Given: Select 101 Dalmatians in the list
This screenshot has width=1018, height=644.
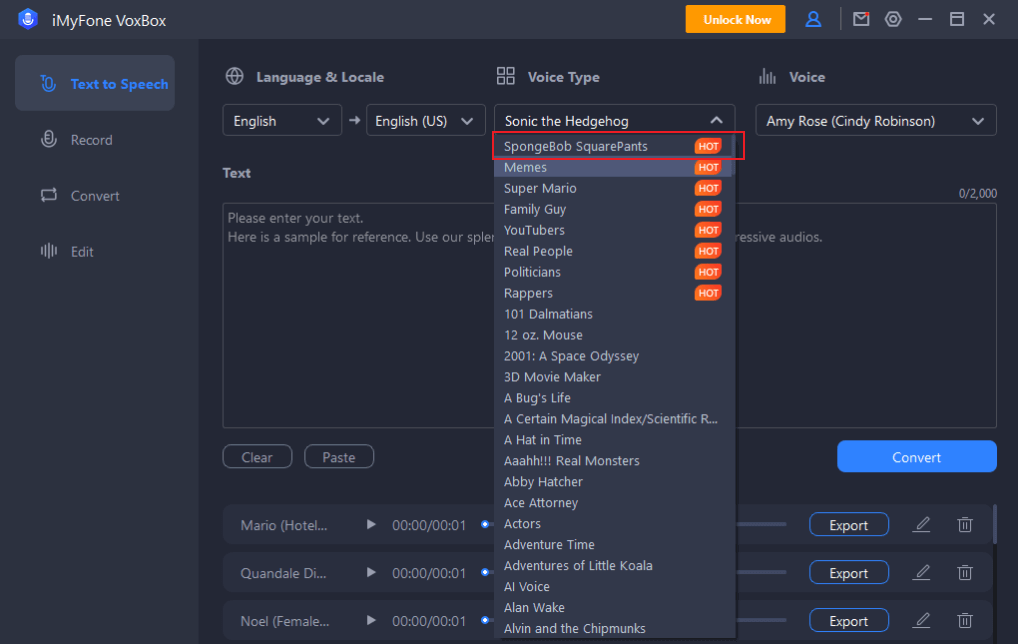Looking at the screenshot, I should pos(613,314).
